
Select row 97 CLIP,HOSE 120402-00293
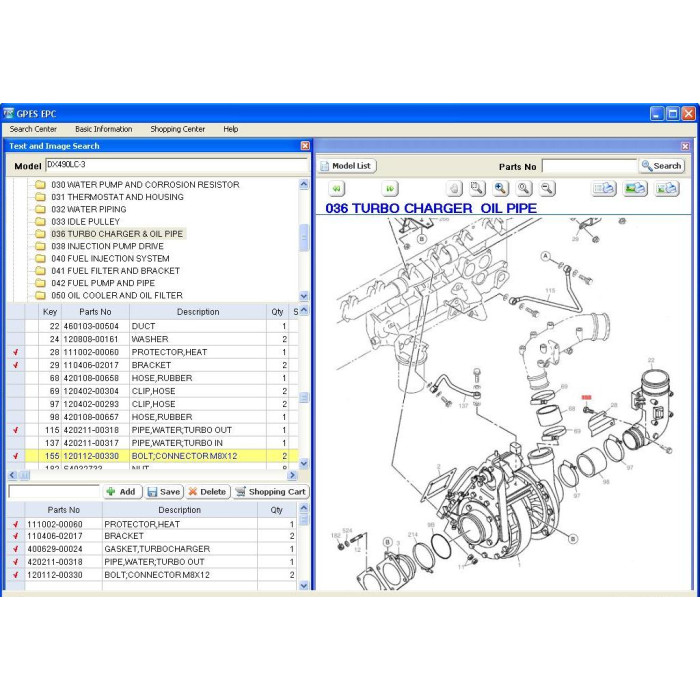[x=152, y=404]
